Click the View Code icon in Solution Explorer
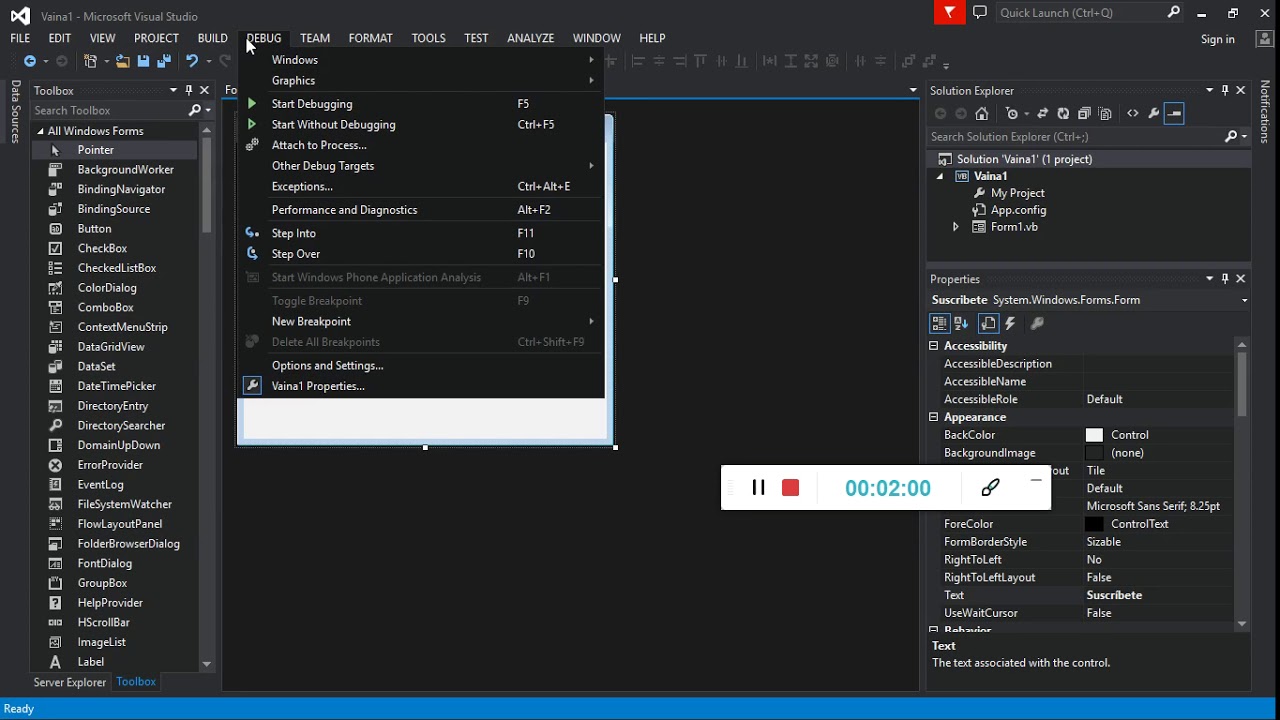The width and height of the screenshot is (1280, 720). [1132, 114]
